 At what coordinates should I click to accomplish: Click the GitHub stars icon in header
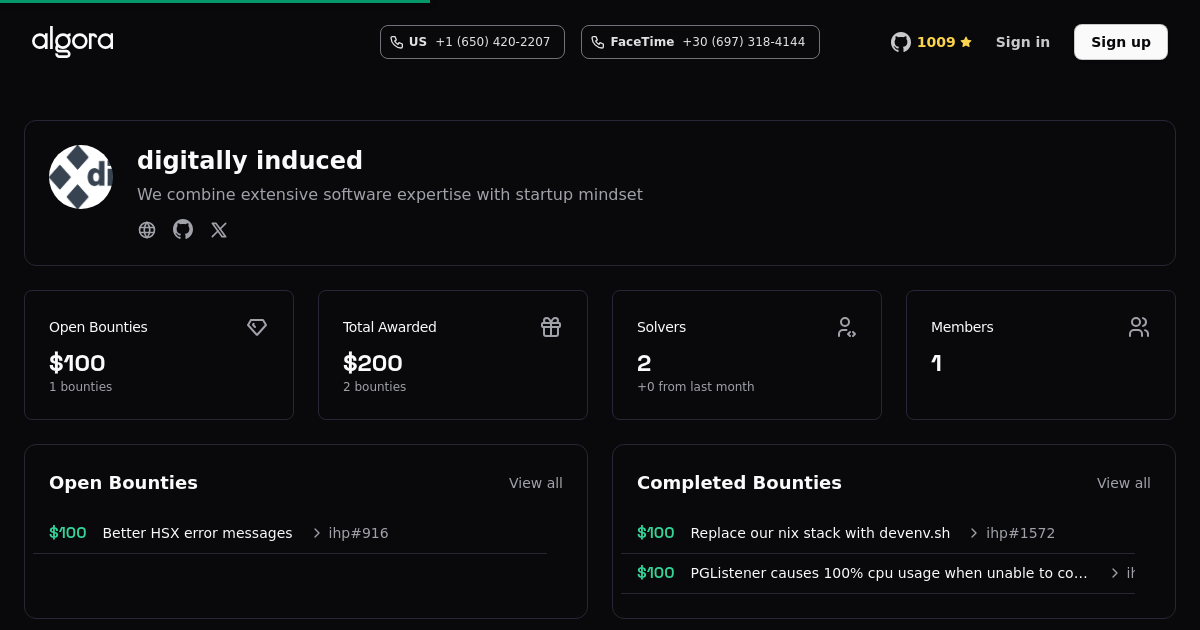coord(901,42)
